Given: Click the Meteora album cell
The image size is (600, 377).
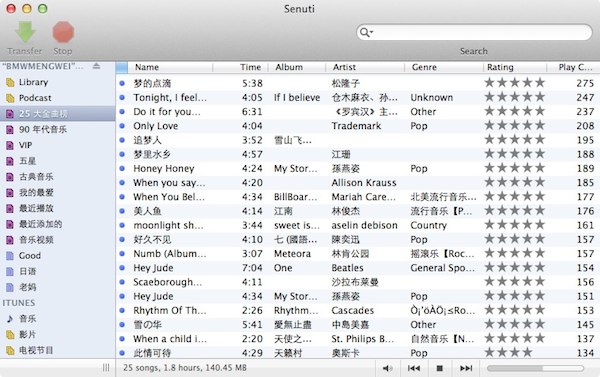Looking at the screenshot, I should (292, 253).
